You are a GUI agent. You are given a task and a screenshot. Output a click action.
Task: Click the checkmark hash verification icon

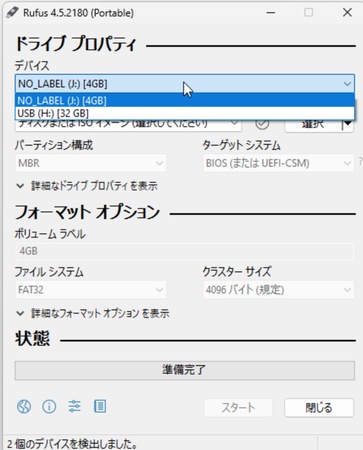tap(262, 124)
